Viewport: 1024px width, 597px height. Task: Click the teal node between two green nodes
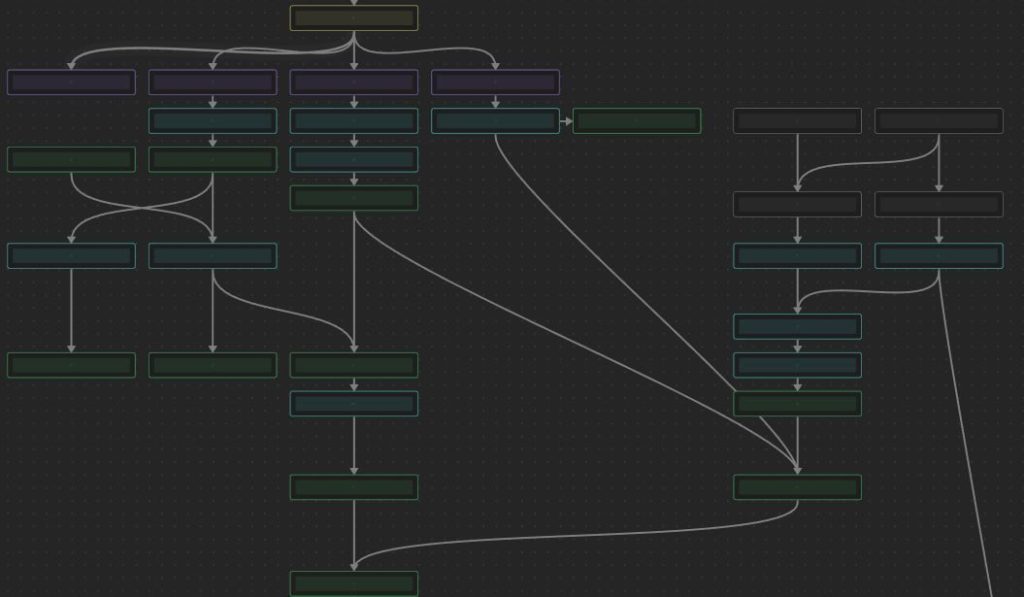click(354, 404)
